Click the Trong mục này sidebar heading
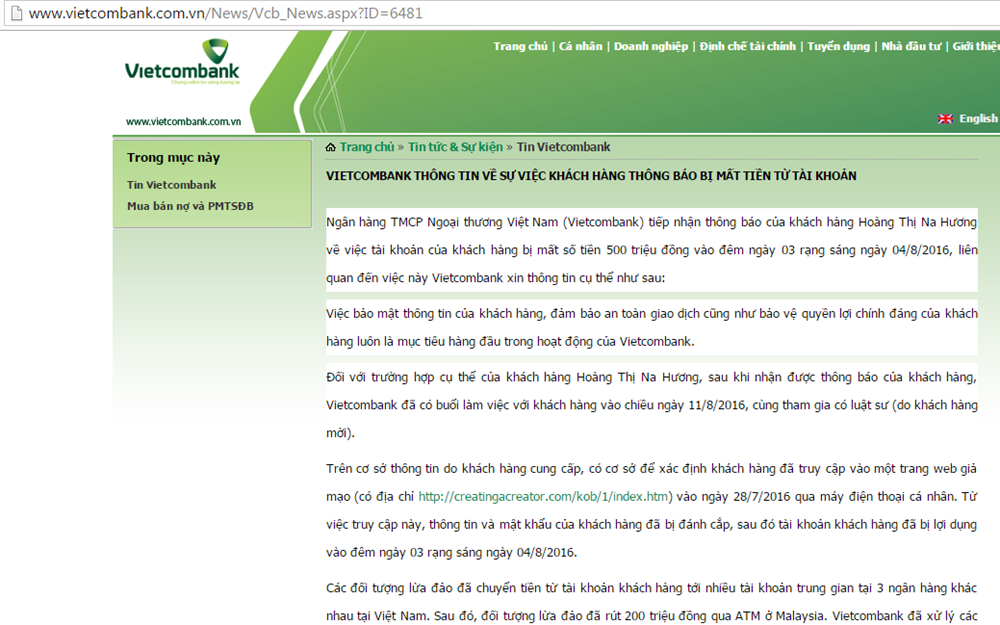The image size is (1000, 625). 173,158
